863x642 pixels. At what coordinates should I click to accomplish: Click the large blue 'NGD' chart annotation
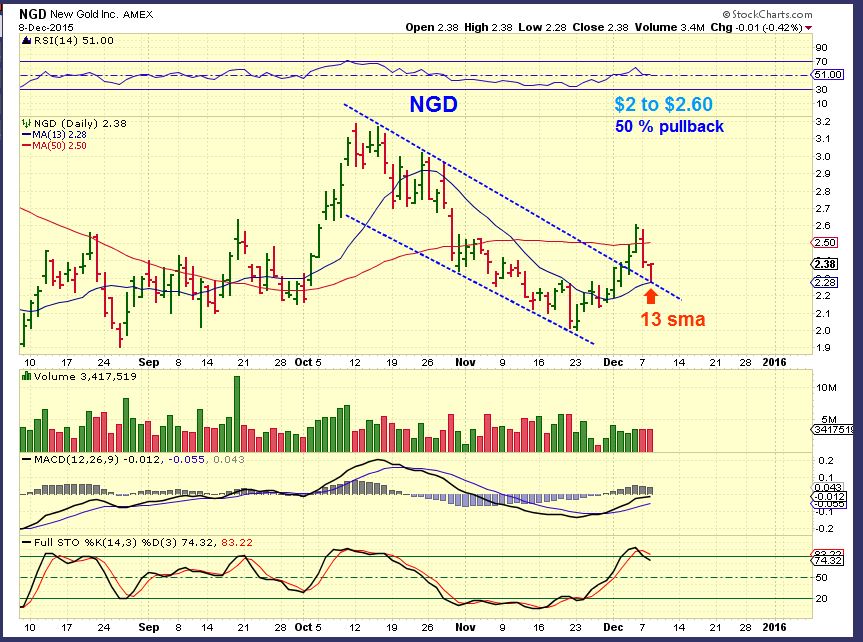pyautogui.click(x=433, y=104)
